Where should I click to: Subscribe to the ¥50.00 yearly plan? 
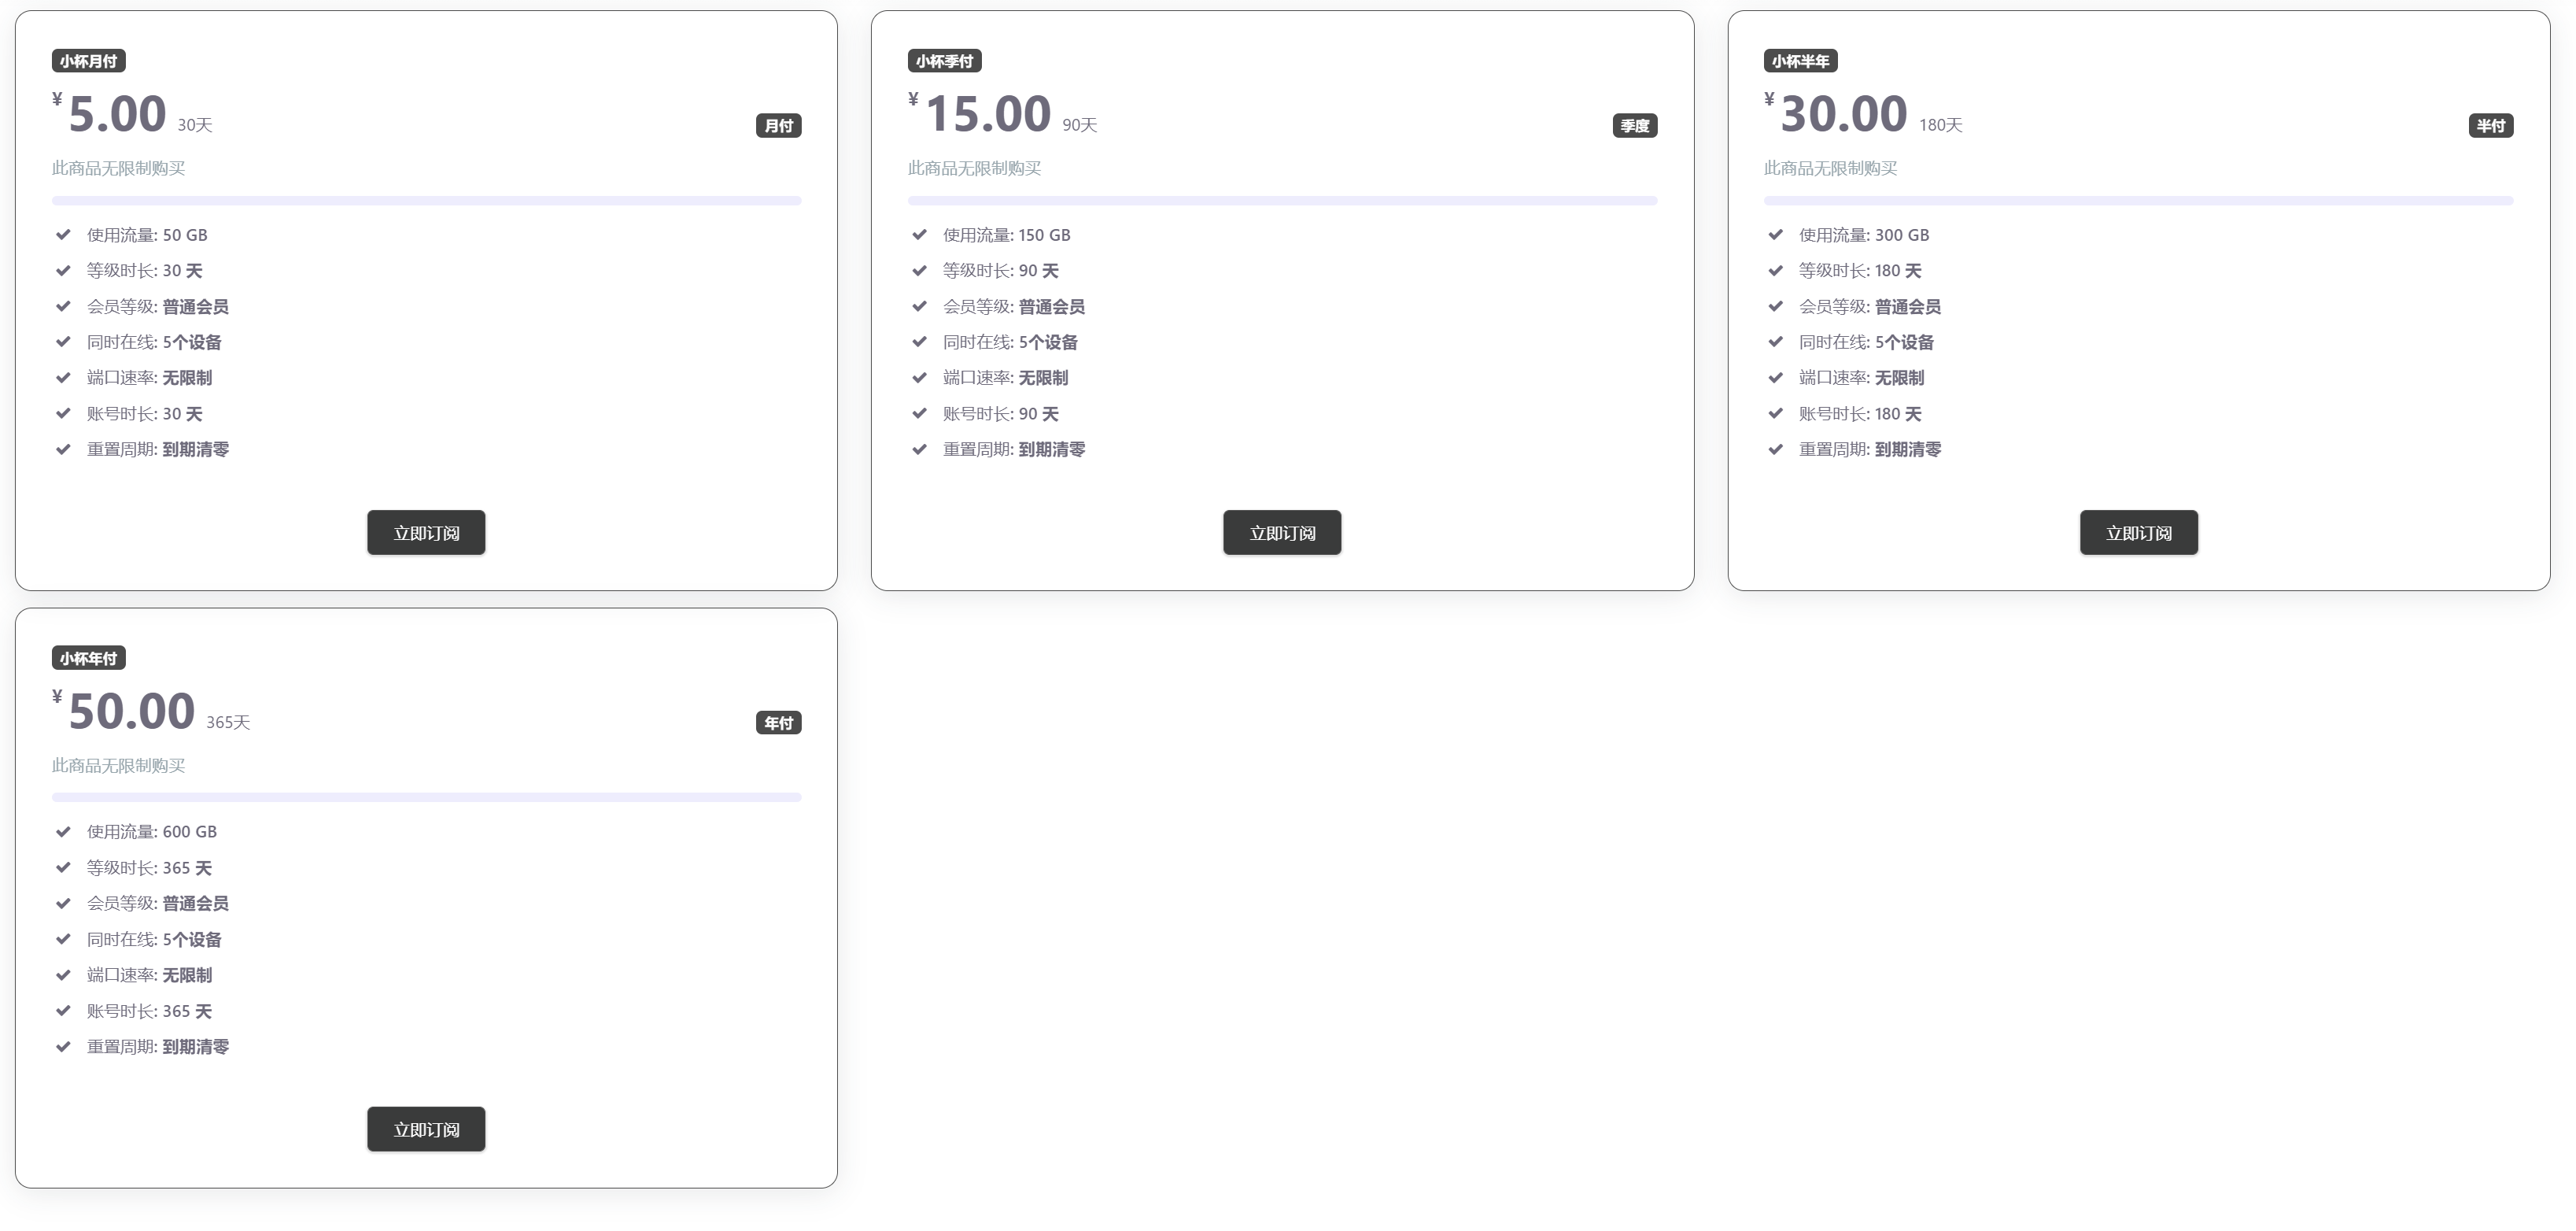coord(426,1129)
